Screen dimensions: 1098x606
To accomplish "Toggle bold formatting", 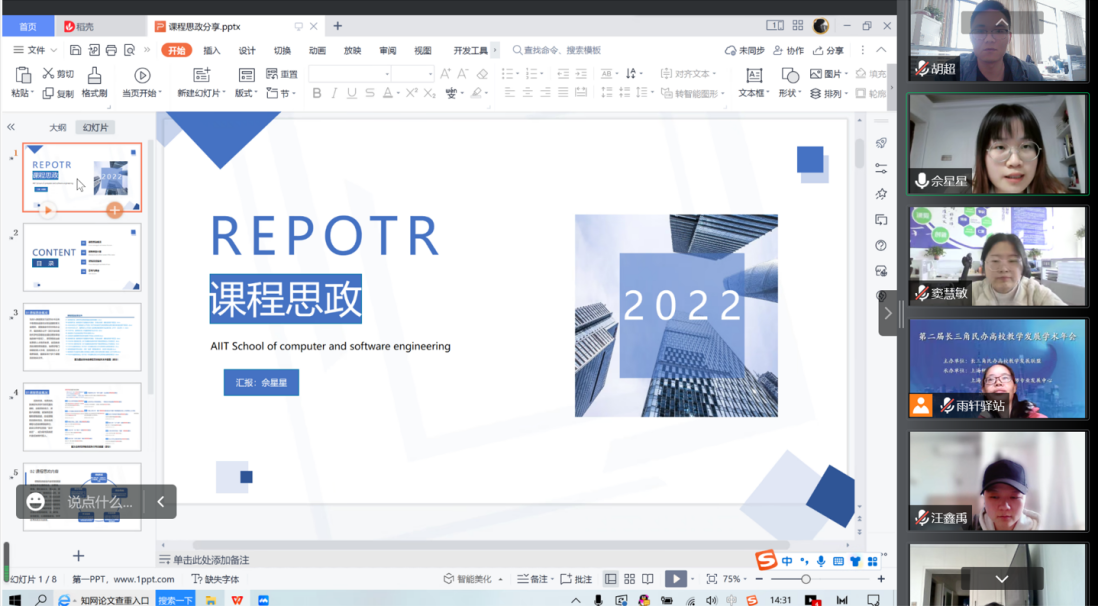I will 315,92.
